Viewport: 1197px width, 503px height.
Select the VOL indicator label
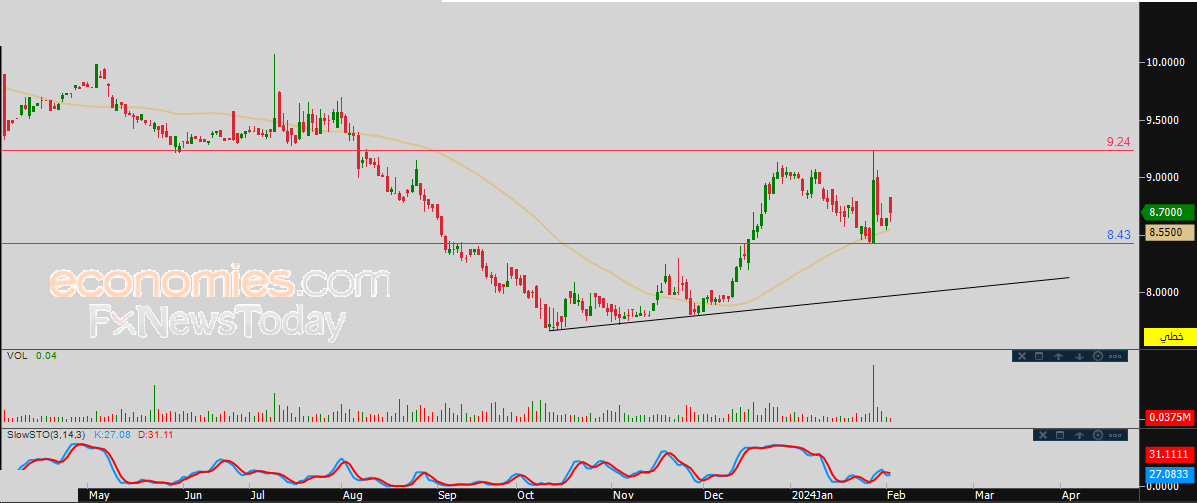click(x=16, y=356)
